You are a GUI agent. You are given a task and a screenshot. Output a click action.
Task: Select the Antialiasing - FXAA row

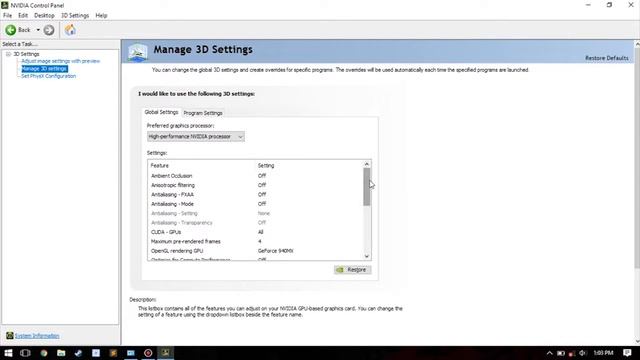click(x=256, y=194)
